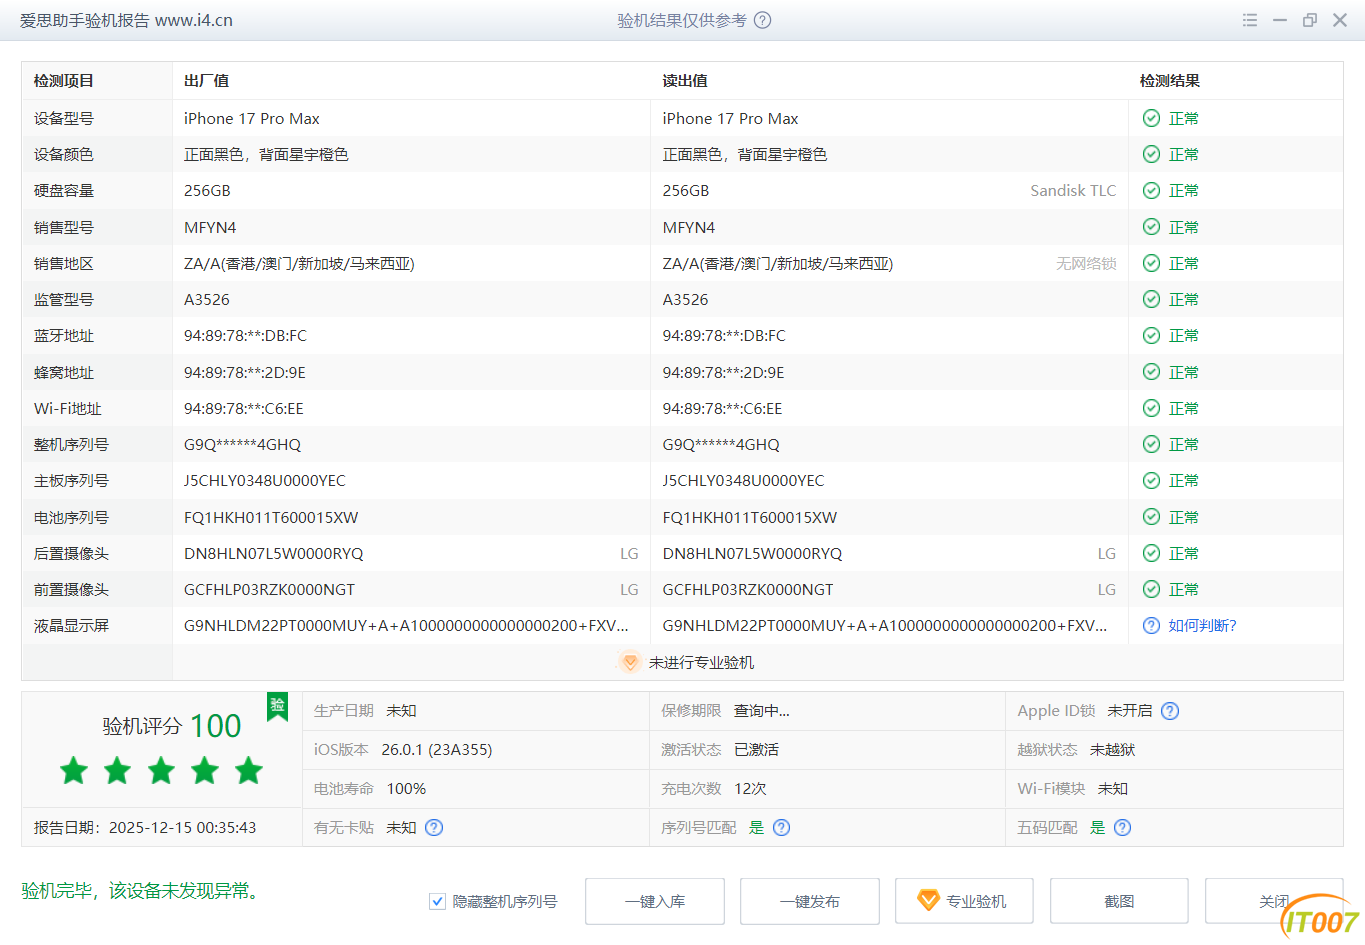Click the question icon next to 五码匹配

1123,828
